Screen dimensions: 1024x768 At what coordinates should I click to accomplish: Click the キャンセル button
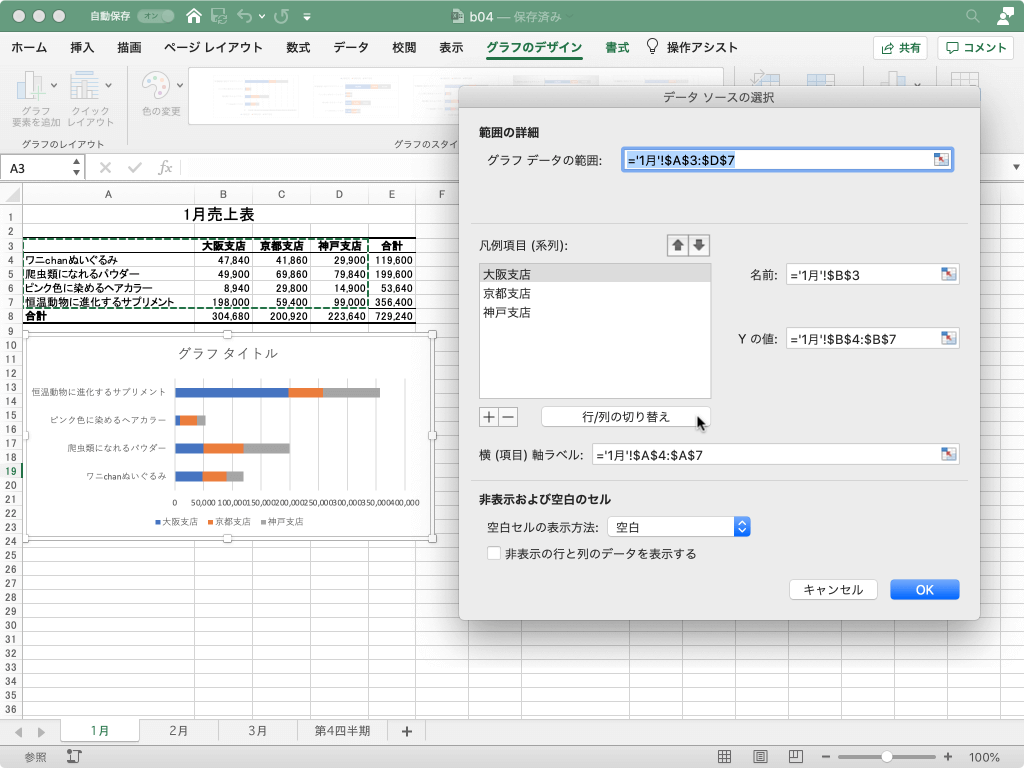click(833, 590)
